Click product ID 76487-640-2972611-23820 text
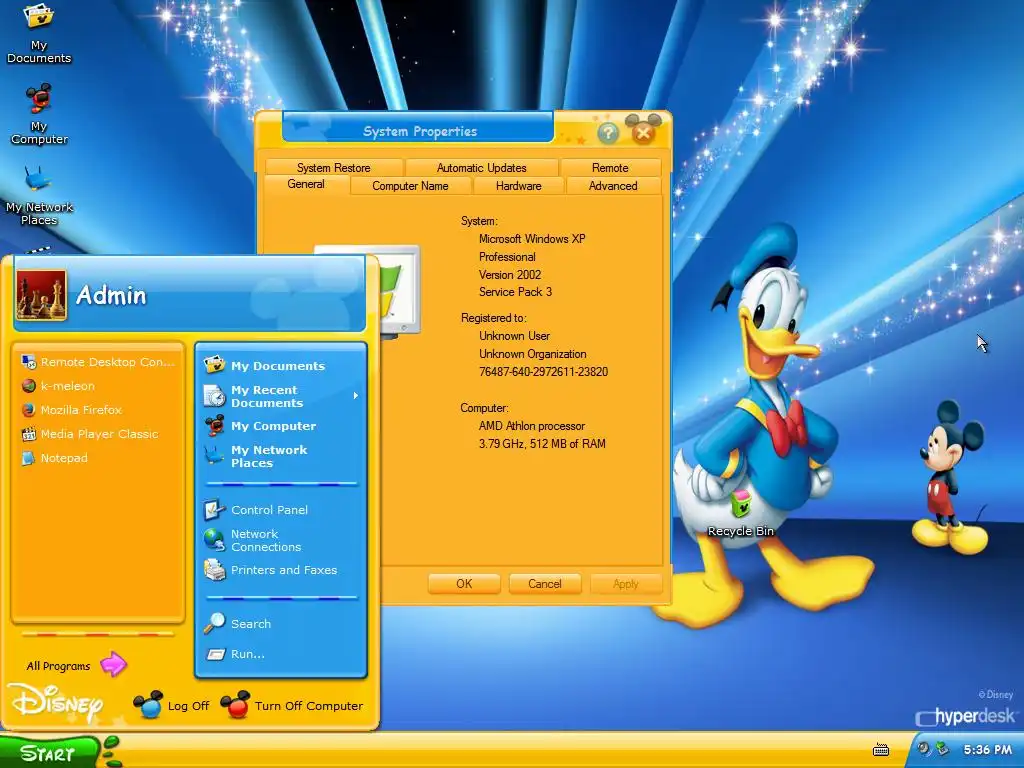Viewport: 1024px width, 768px height. [x=543, y=372]
